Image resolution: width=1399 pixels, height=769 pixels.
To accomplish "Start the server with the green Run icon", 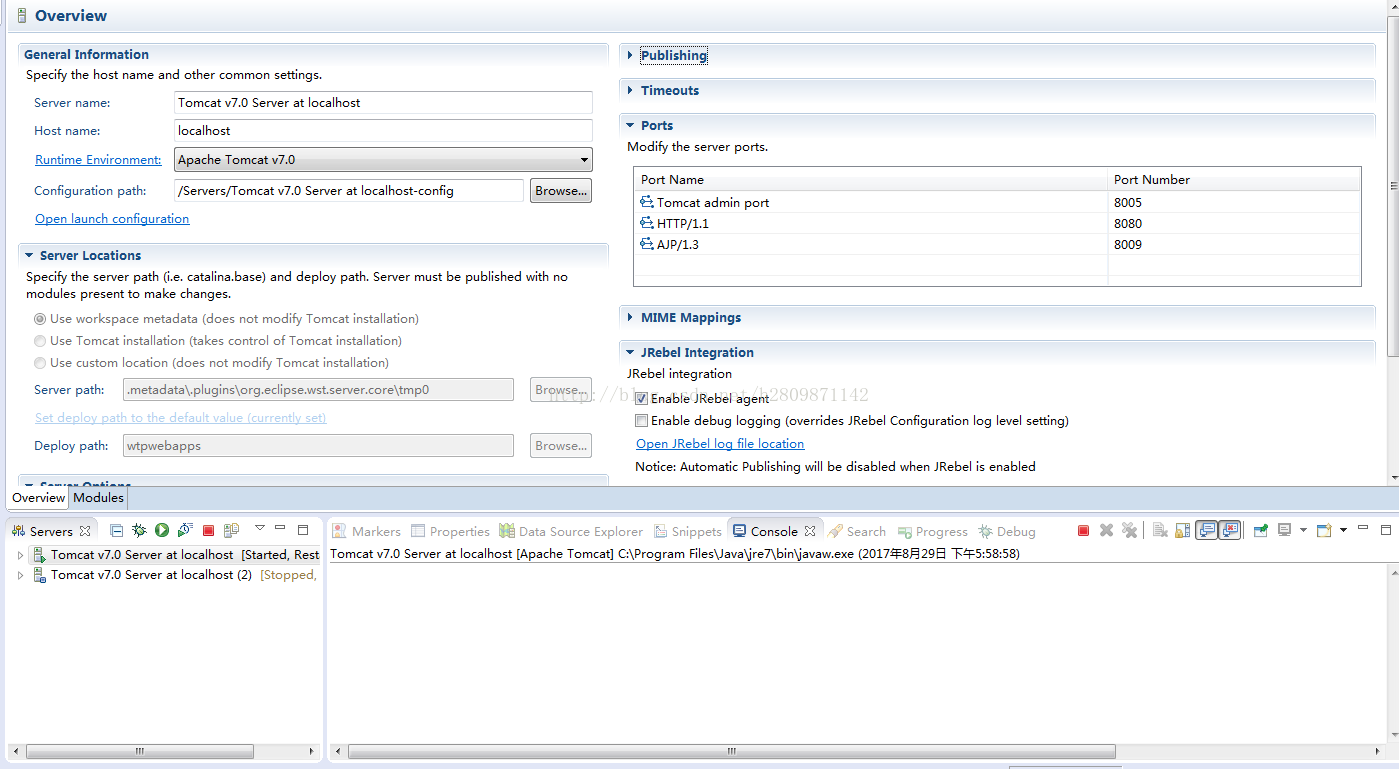I will pyautogui.click(x=162, y=531).
